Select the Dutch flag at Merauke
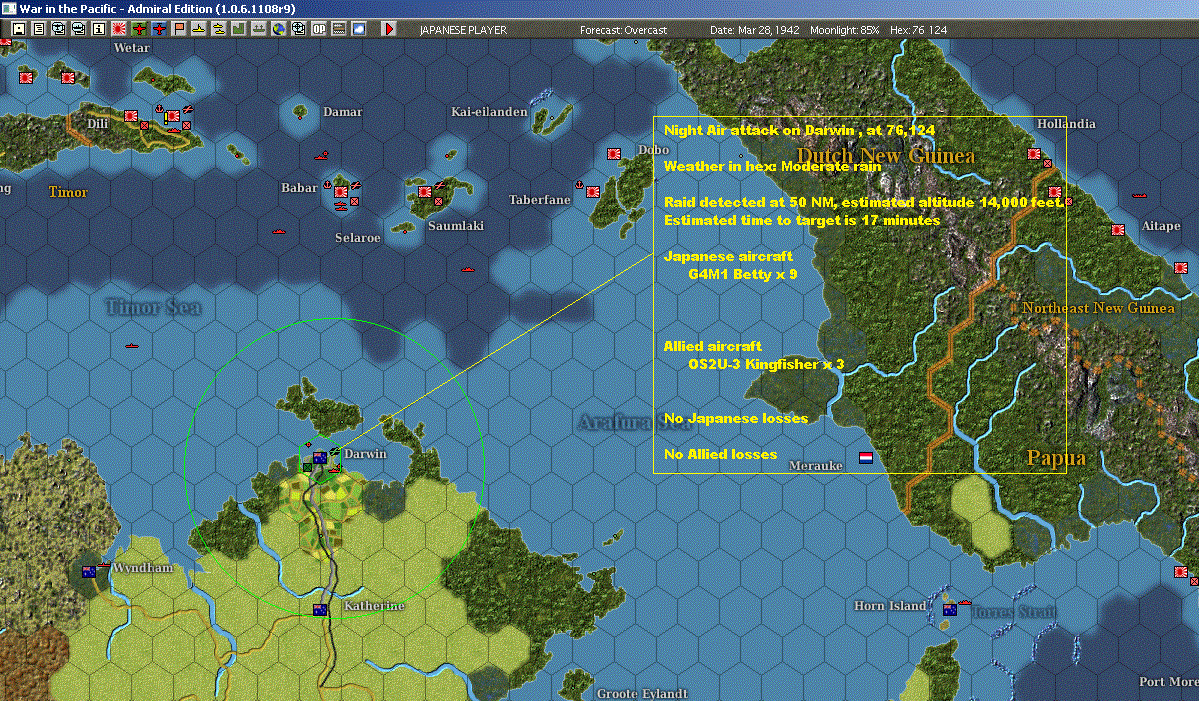The width and height of the screenshot is (1199, 701). 866,458
